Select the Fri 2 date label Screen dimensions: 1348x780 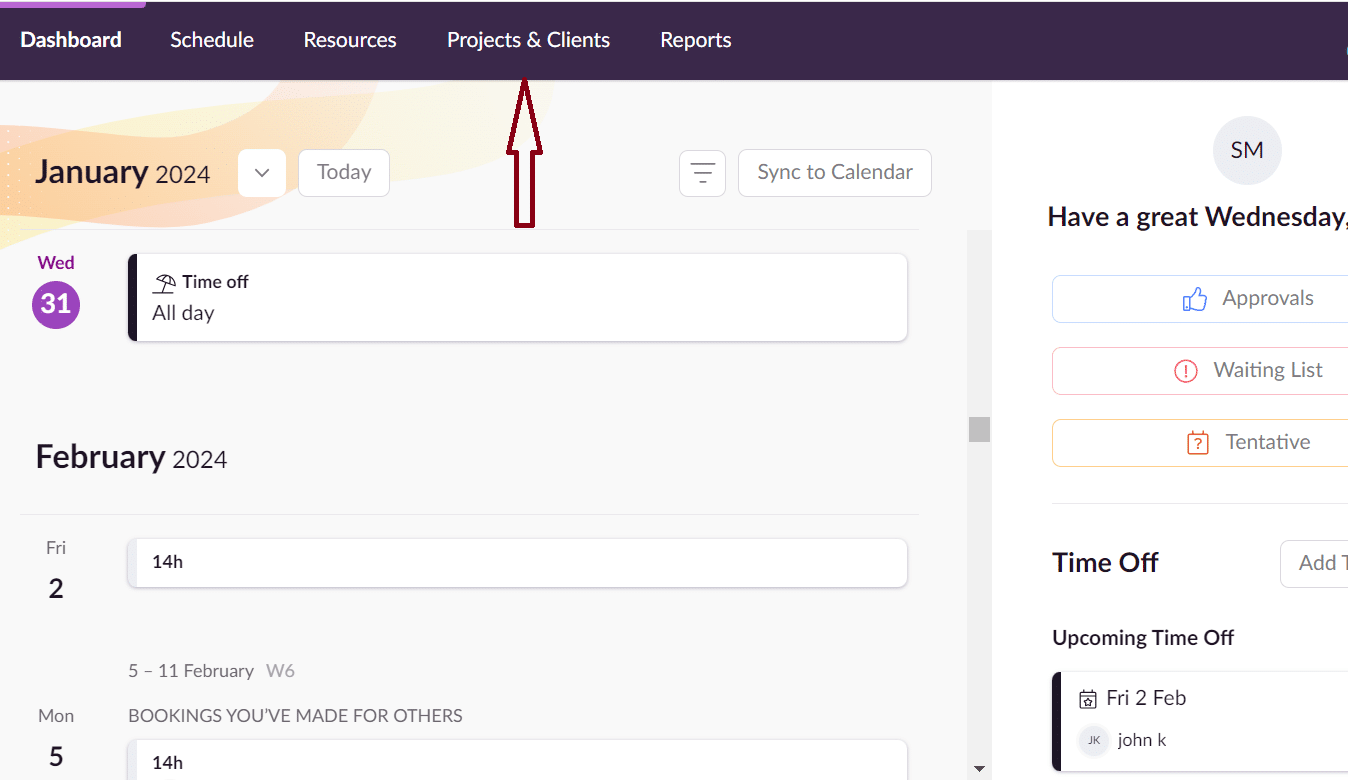point(56,572)
